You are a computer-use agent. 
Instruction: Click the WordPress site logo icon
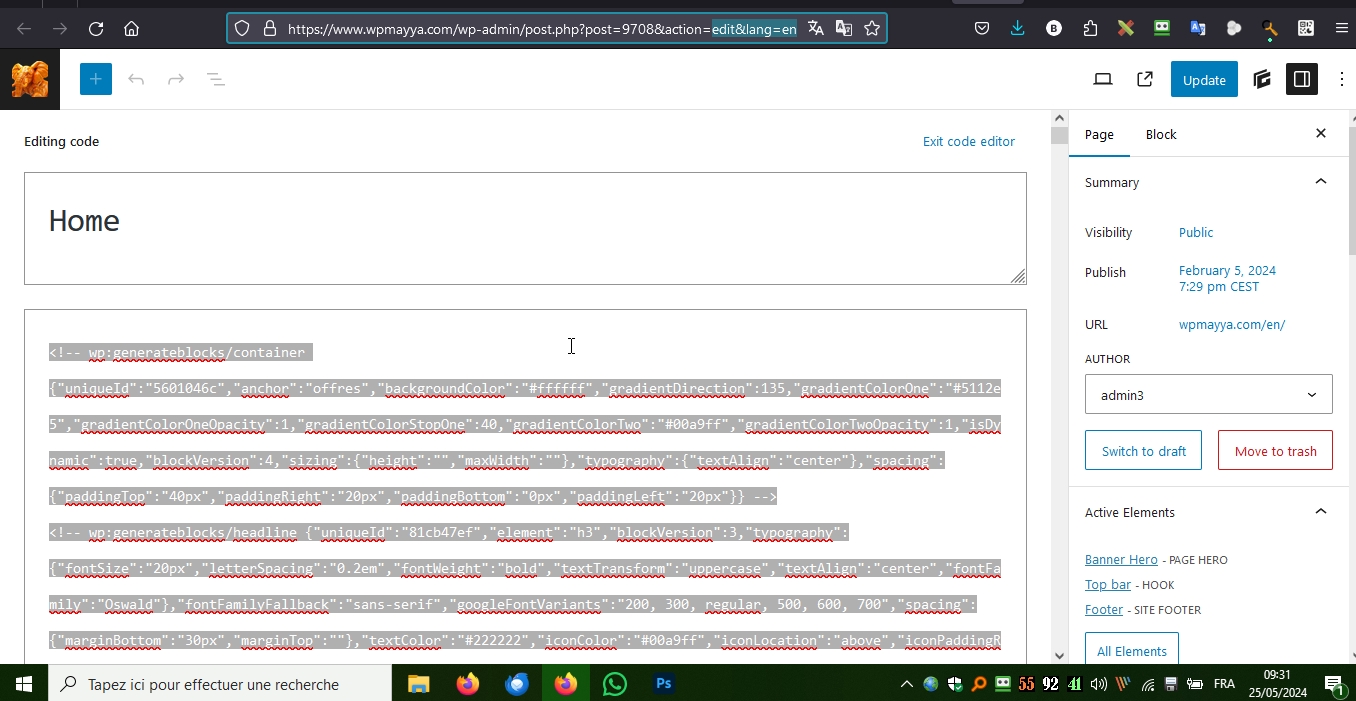pos(30,79)
